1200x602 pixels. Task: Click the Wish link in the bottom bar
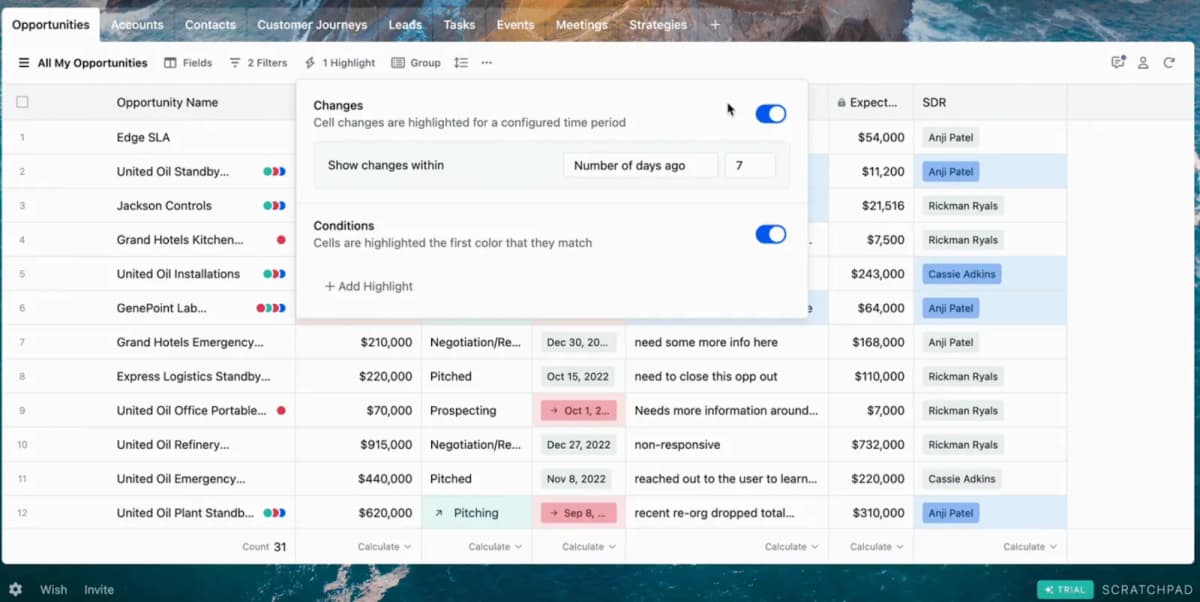tap(53, 589)
